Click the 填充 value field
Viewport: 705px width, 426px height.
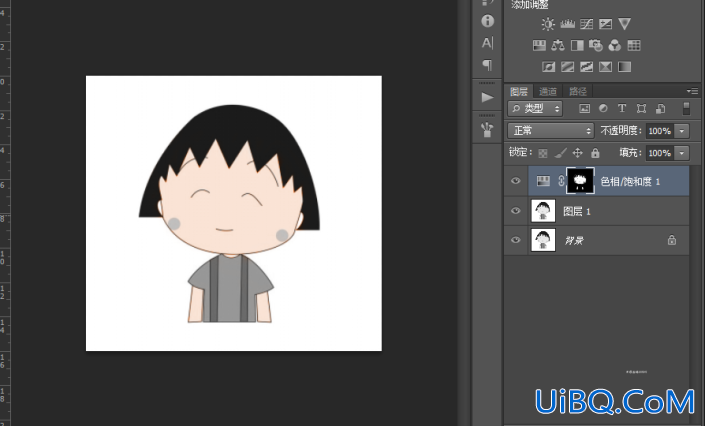coord(660,153)
